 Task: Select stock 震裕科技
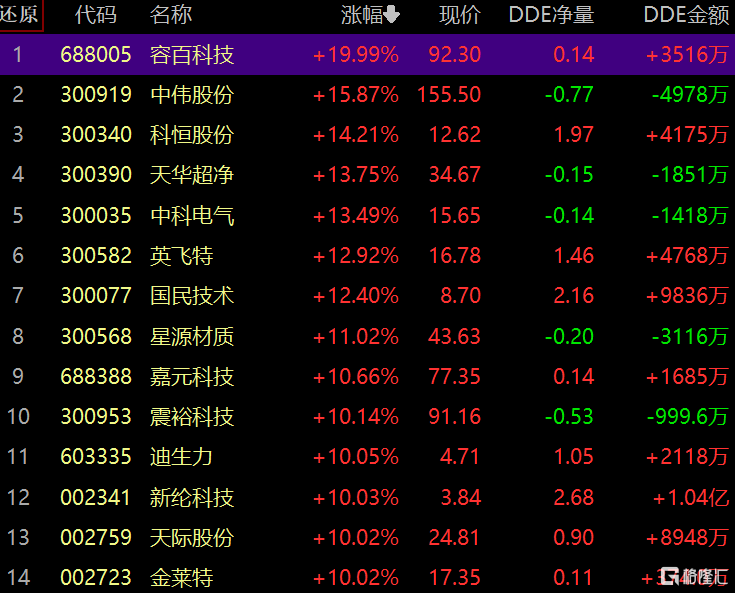click(192, 417)
